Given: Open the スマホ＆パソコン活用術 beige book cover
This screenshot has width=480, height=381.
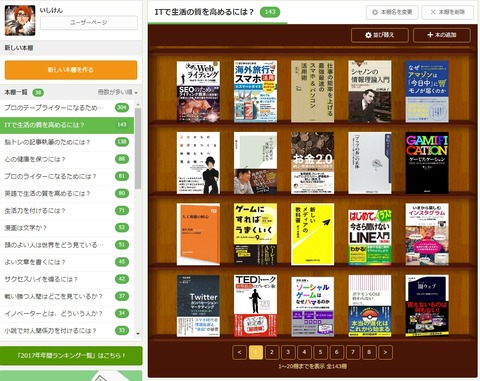Looking at the screenshot, I should click(312, 91).
